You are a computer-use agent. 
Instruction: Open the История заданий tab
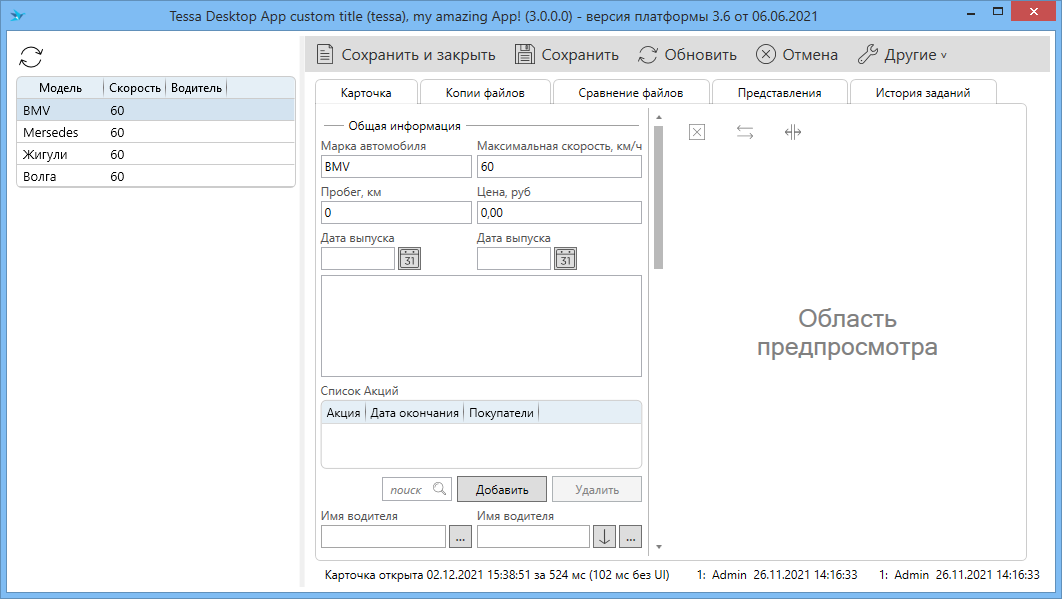(922, 93)
